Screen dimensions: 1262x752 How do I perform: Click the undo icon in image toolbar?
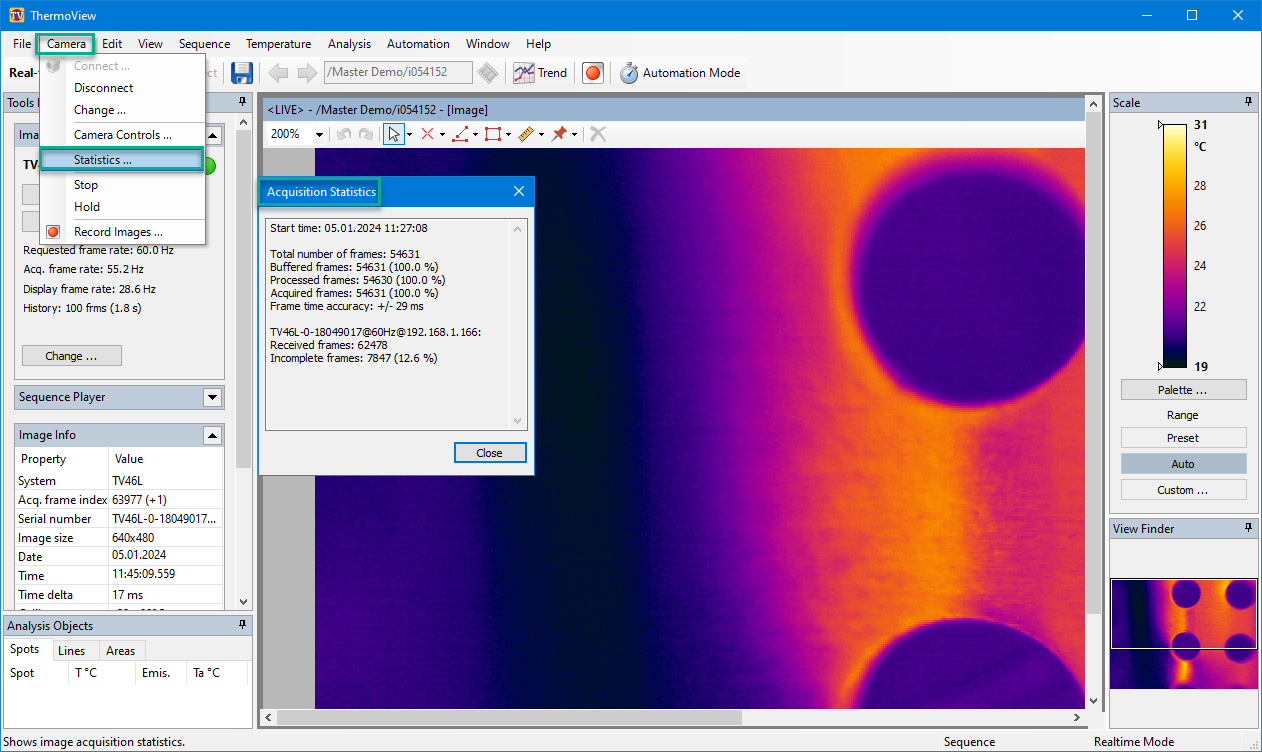(344, 134)
